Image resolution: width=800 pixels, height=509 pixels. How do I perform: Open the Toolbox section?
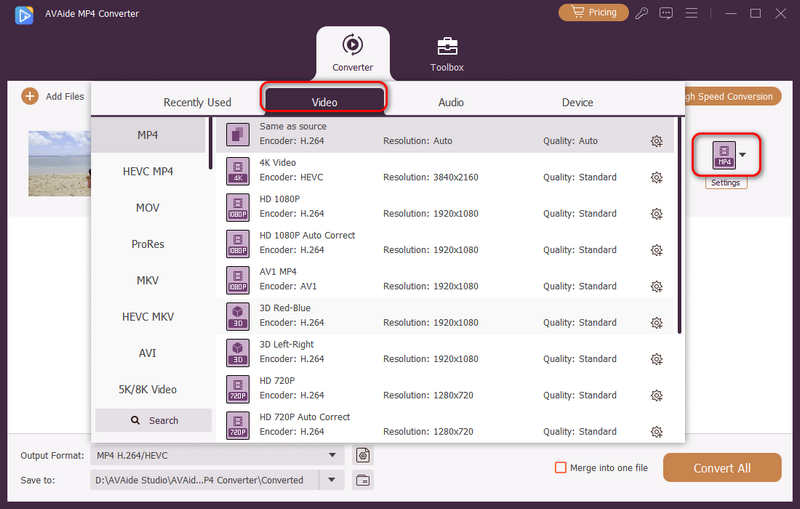pyautogui.click(x=447, y=54)
